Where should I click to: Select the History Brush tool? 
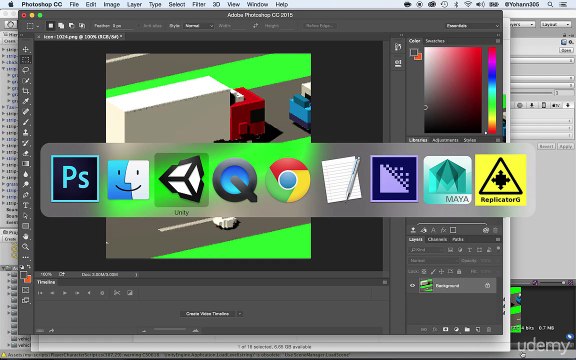click(x=25, y=143)
